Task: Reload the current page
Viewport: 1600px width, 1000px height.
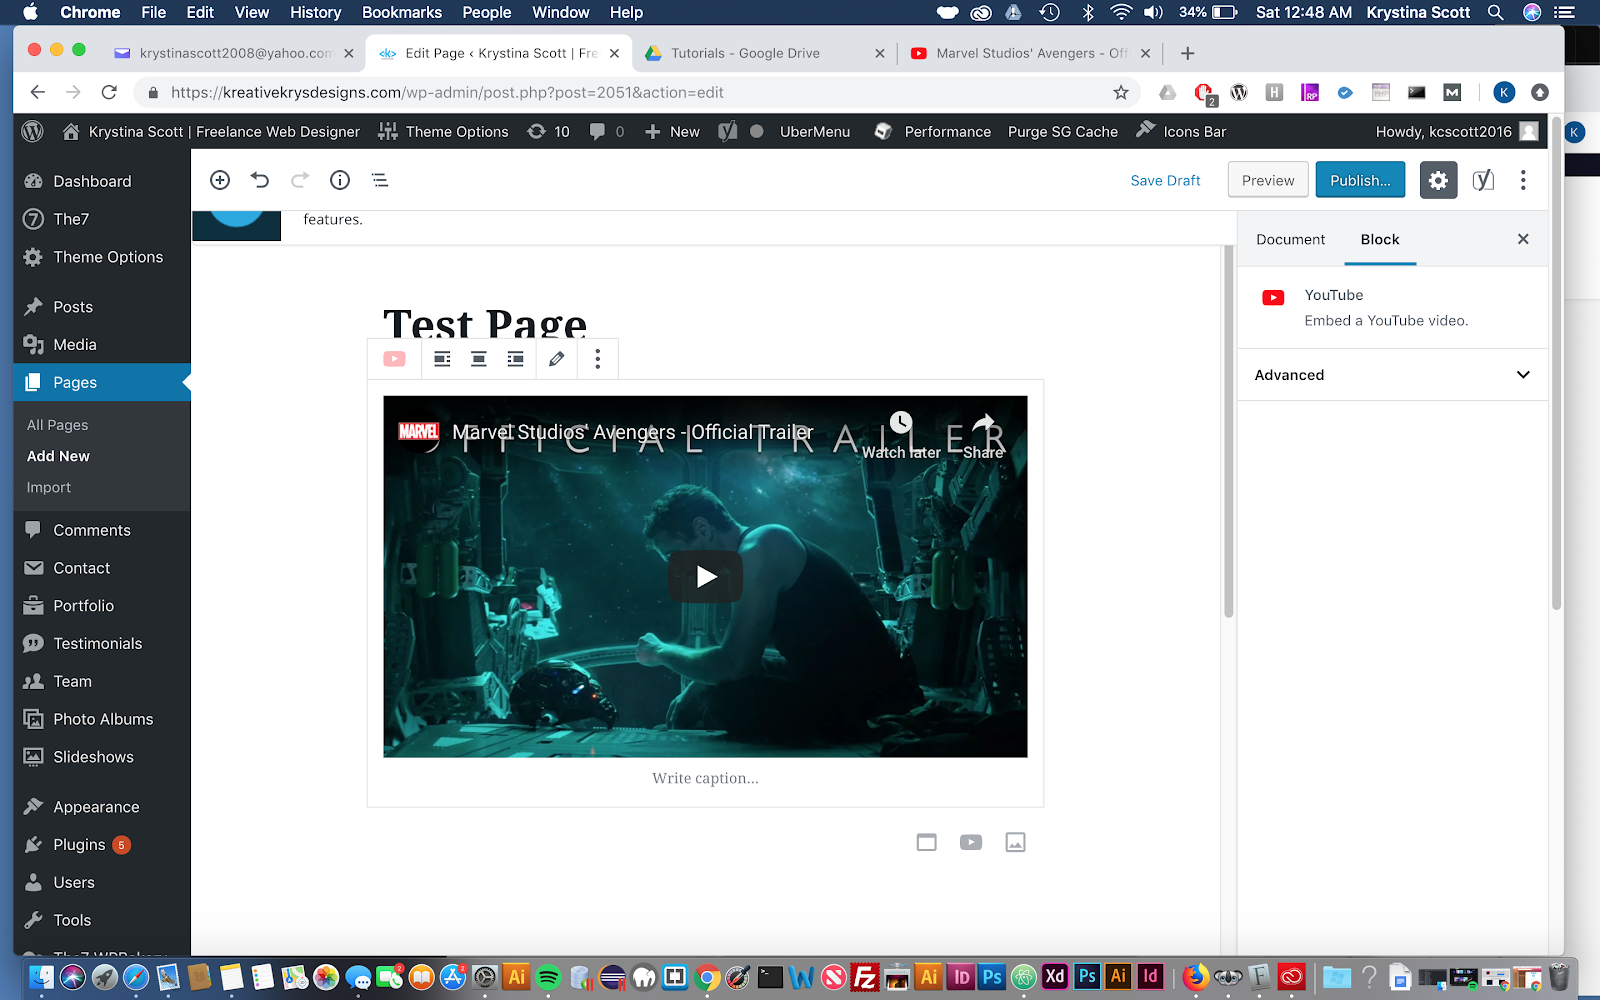Action: point(109,92)
